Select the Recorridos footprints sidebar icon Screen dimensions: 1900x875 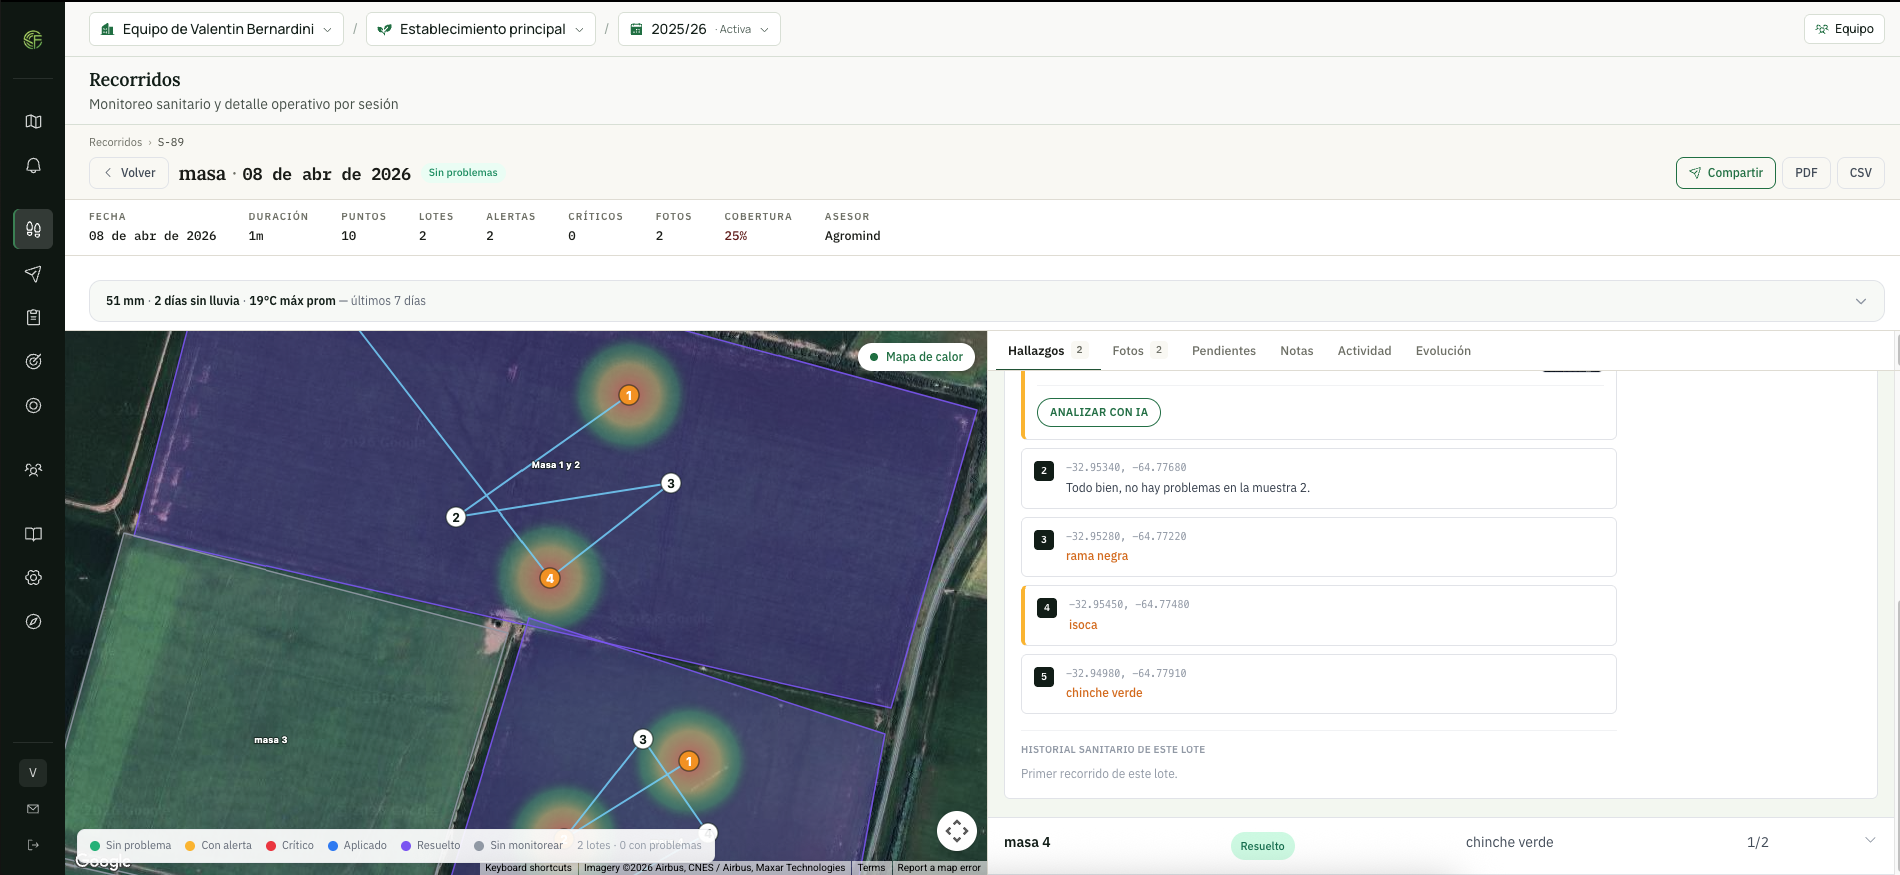[x=33, y=229]
